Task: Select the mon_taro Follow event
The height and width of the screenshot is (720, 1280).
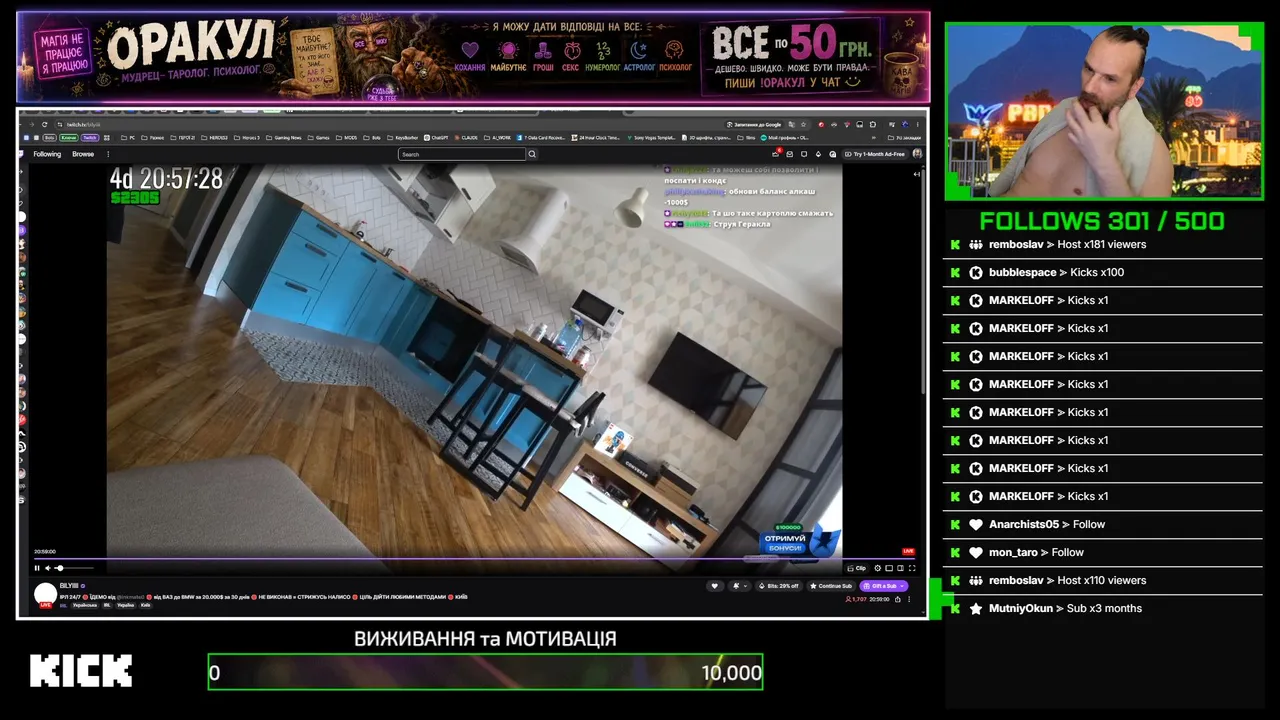Action: [x=1102, y=552]
